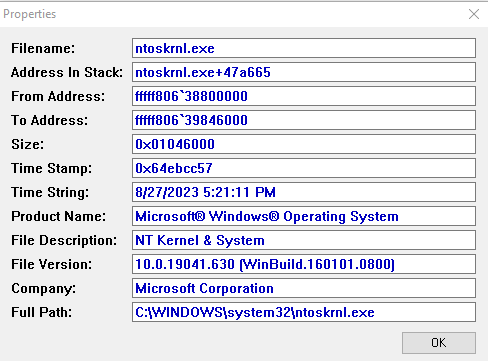
Task: Select the Address In Stack value field
Action: point(304,72)
